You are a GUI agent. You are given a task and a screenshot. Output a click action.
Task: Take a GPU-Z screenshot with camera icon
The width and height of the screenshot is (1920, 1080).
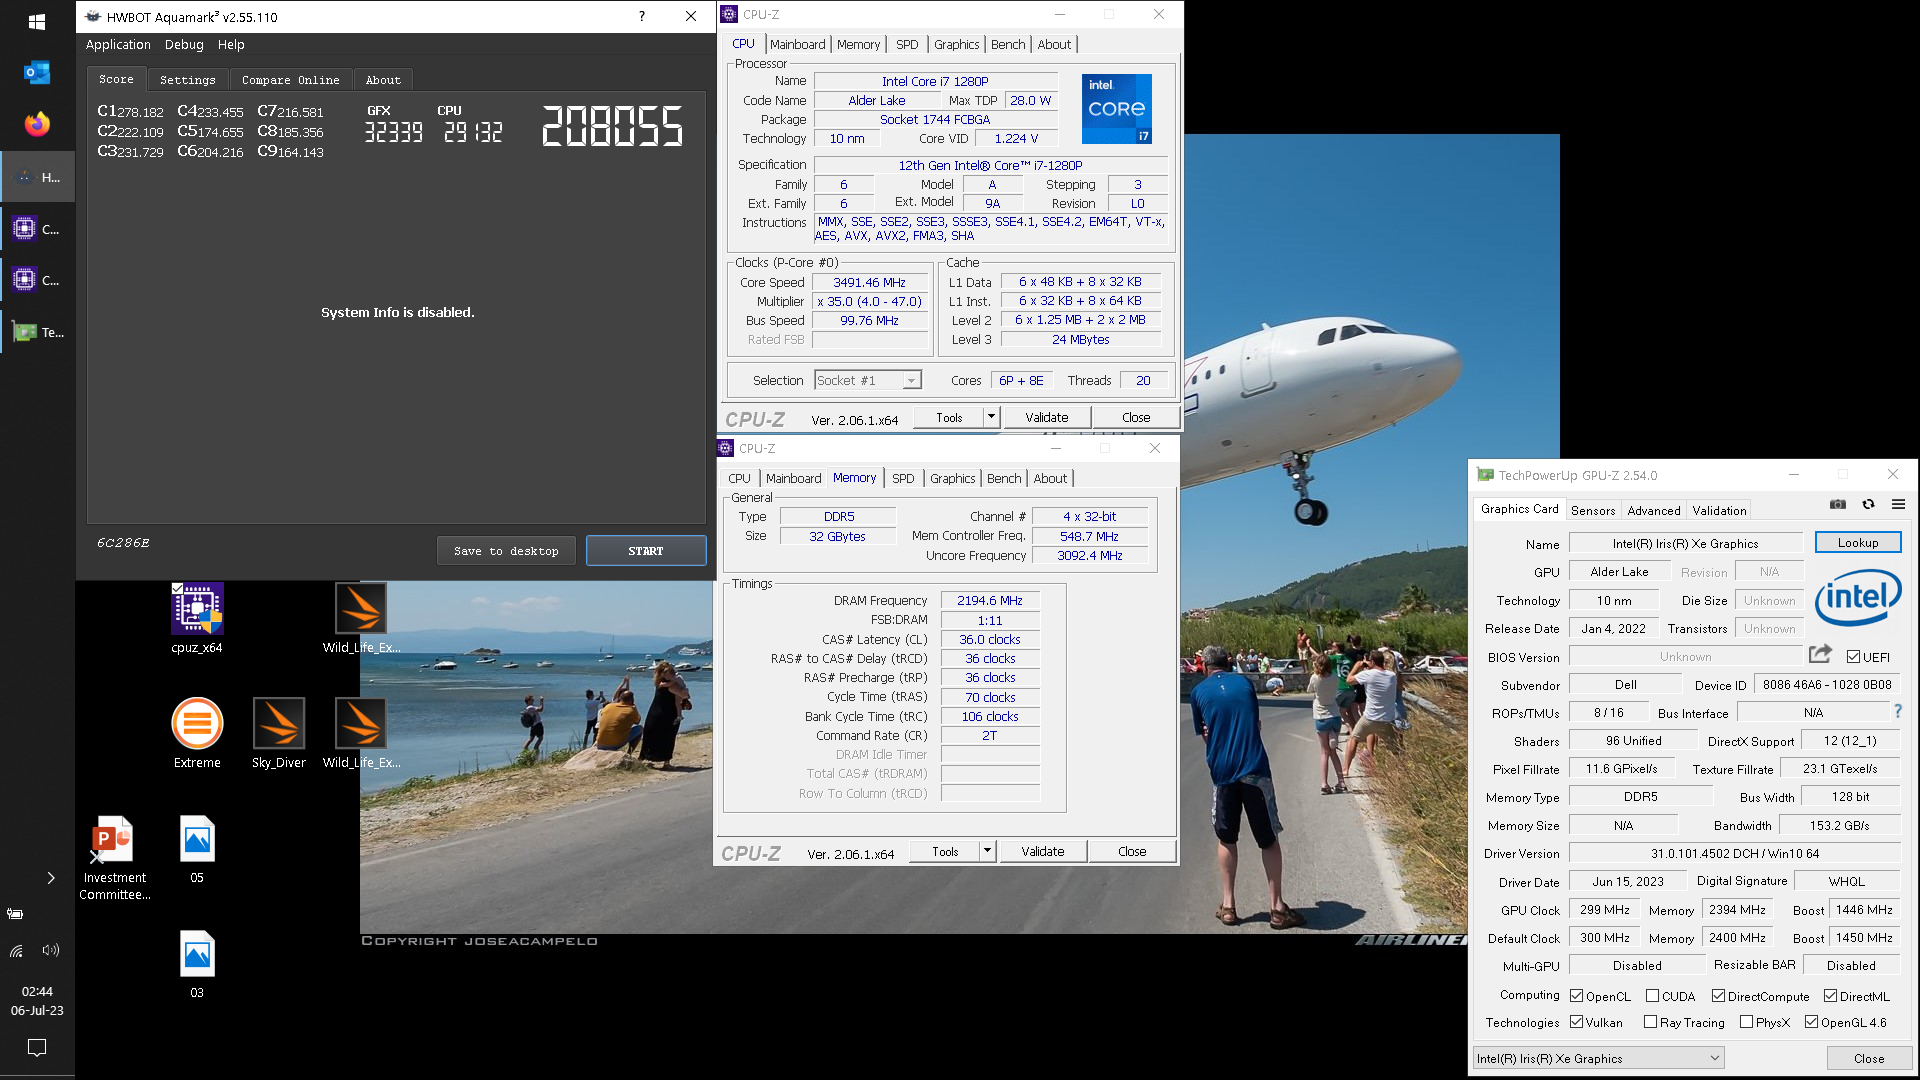1838,504
